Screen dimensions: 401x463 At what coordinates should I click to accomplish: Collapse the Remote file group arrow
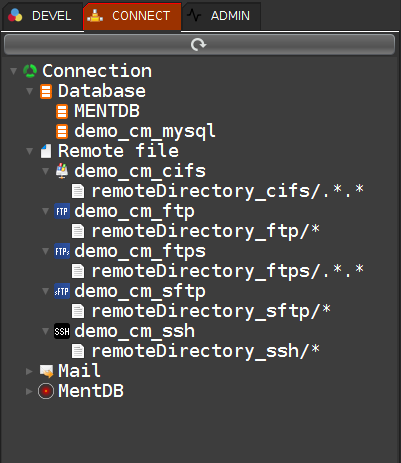pos(30,151)
